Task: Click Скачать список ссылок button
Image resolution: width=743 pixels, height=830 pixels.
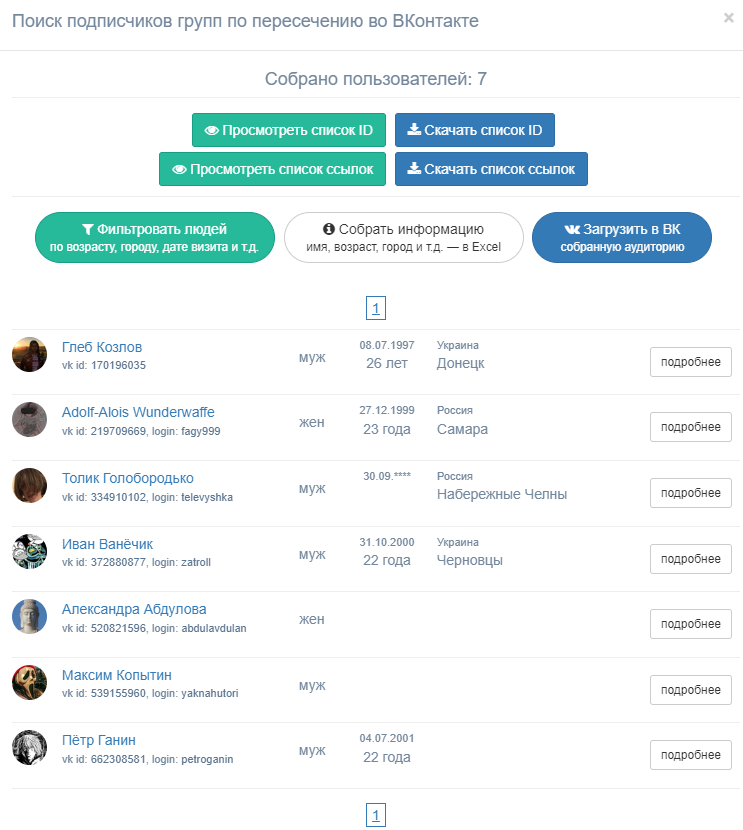Action: 491,169
